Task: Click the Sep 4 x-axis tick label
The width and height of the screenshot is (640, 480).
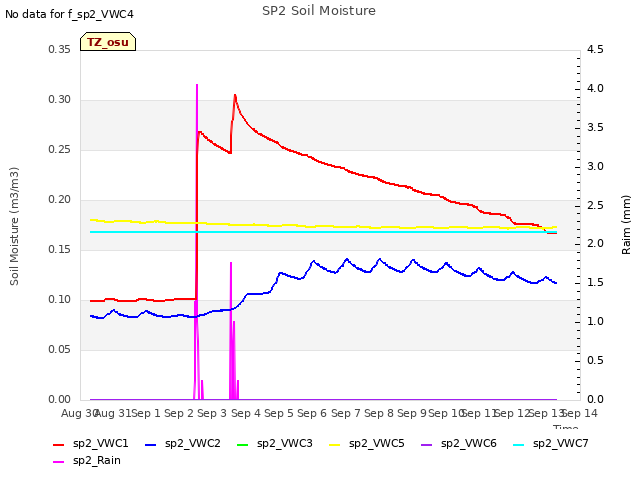Action: pos(245,413)
